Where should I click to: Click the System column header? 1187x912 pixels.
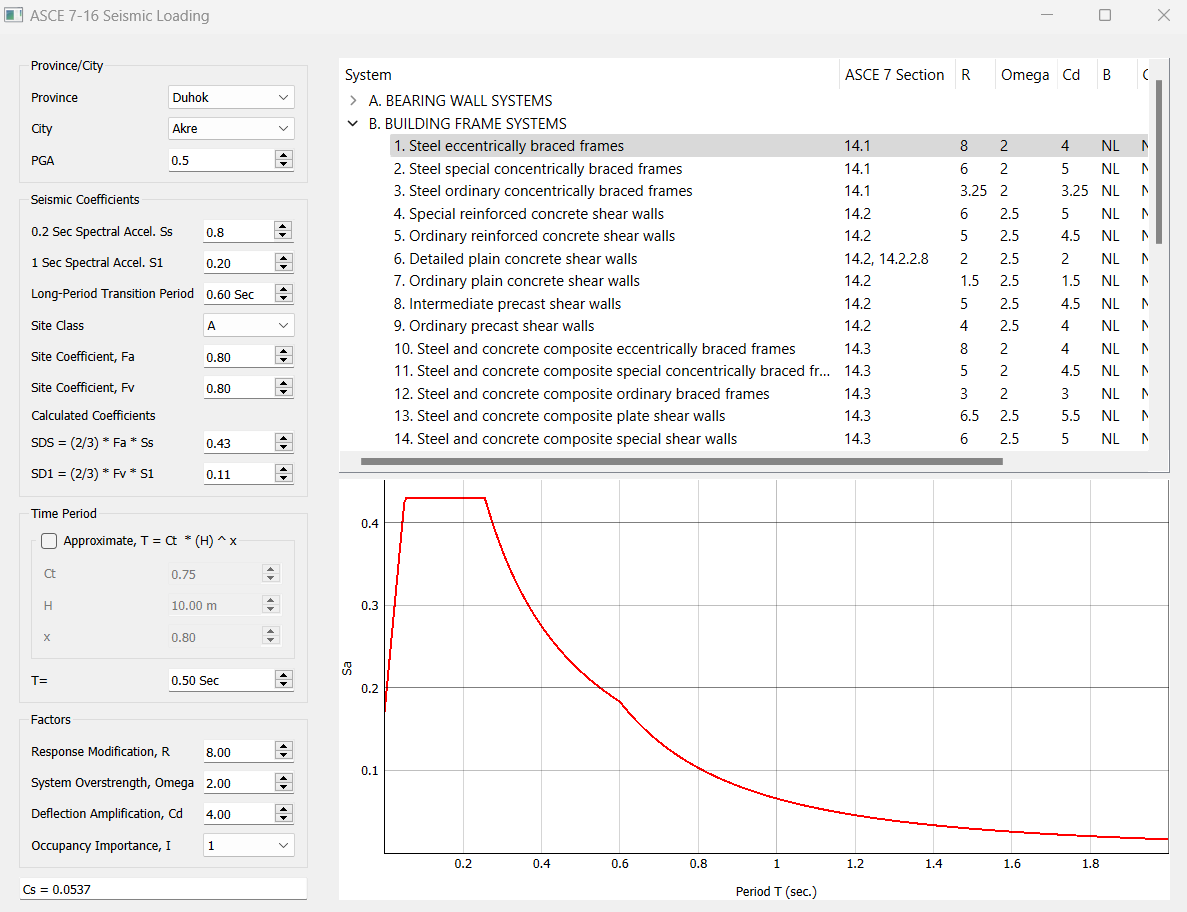tap(590, 75)
